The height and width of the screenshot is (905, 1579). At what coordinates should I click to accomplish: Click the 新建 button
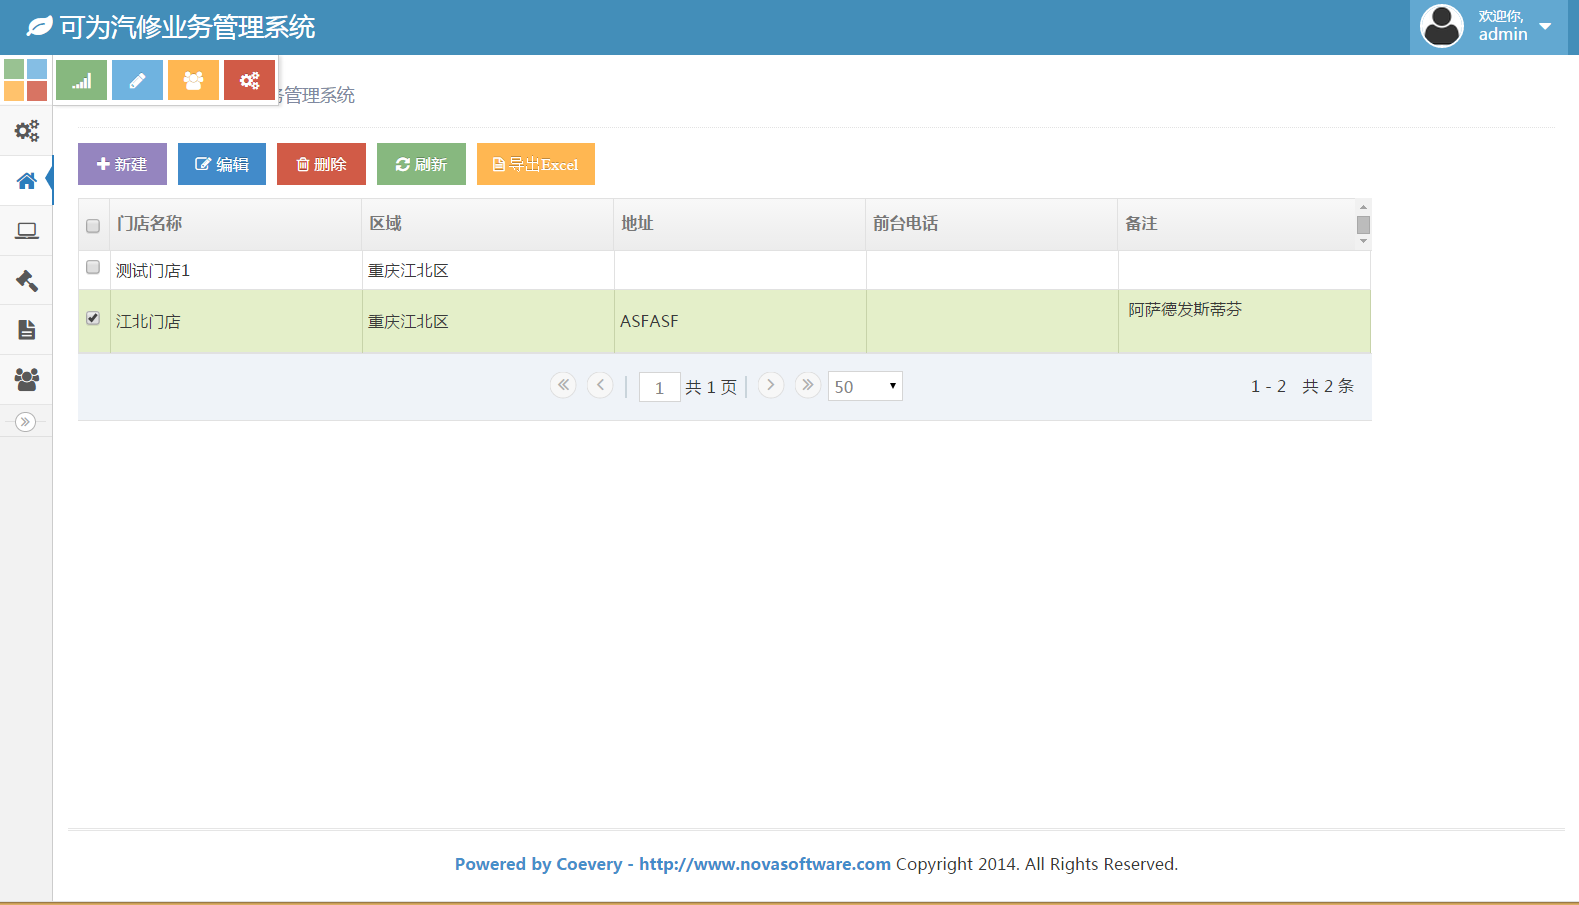click(x=122, y=164)
